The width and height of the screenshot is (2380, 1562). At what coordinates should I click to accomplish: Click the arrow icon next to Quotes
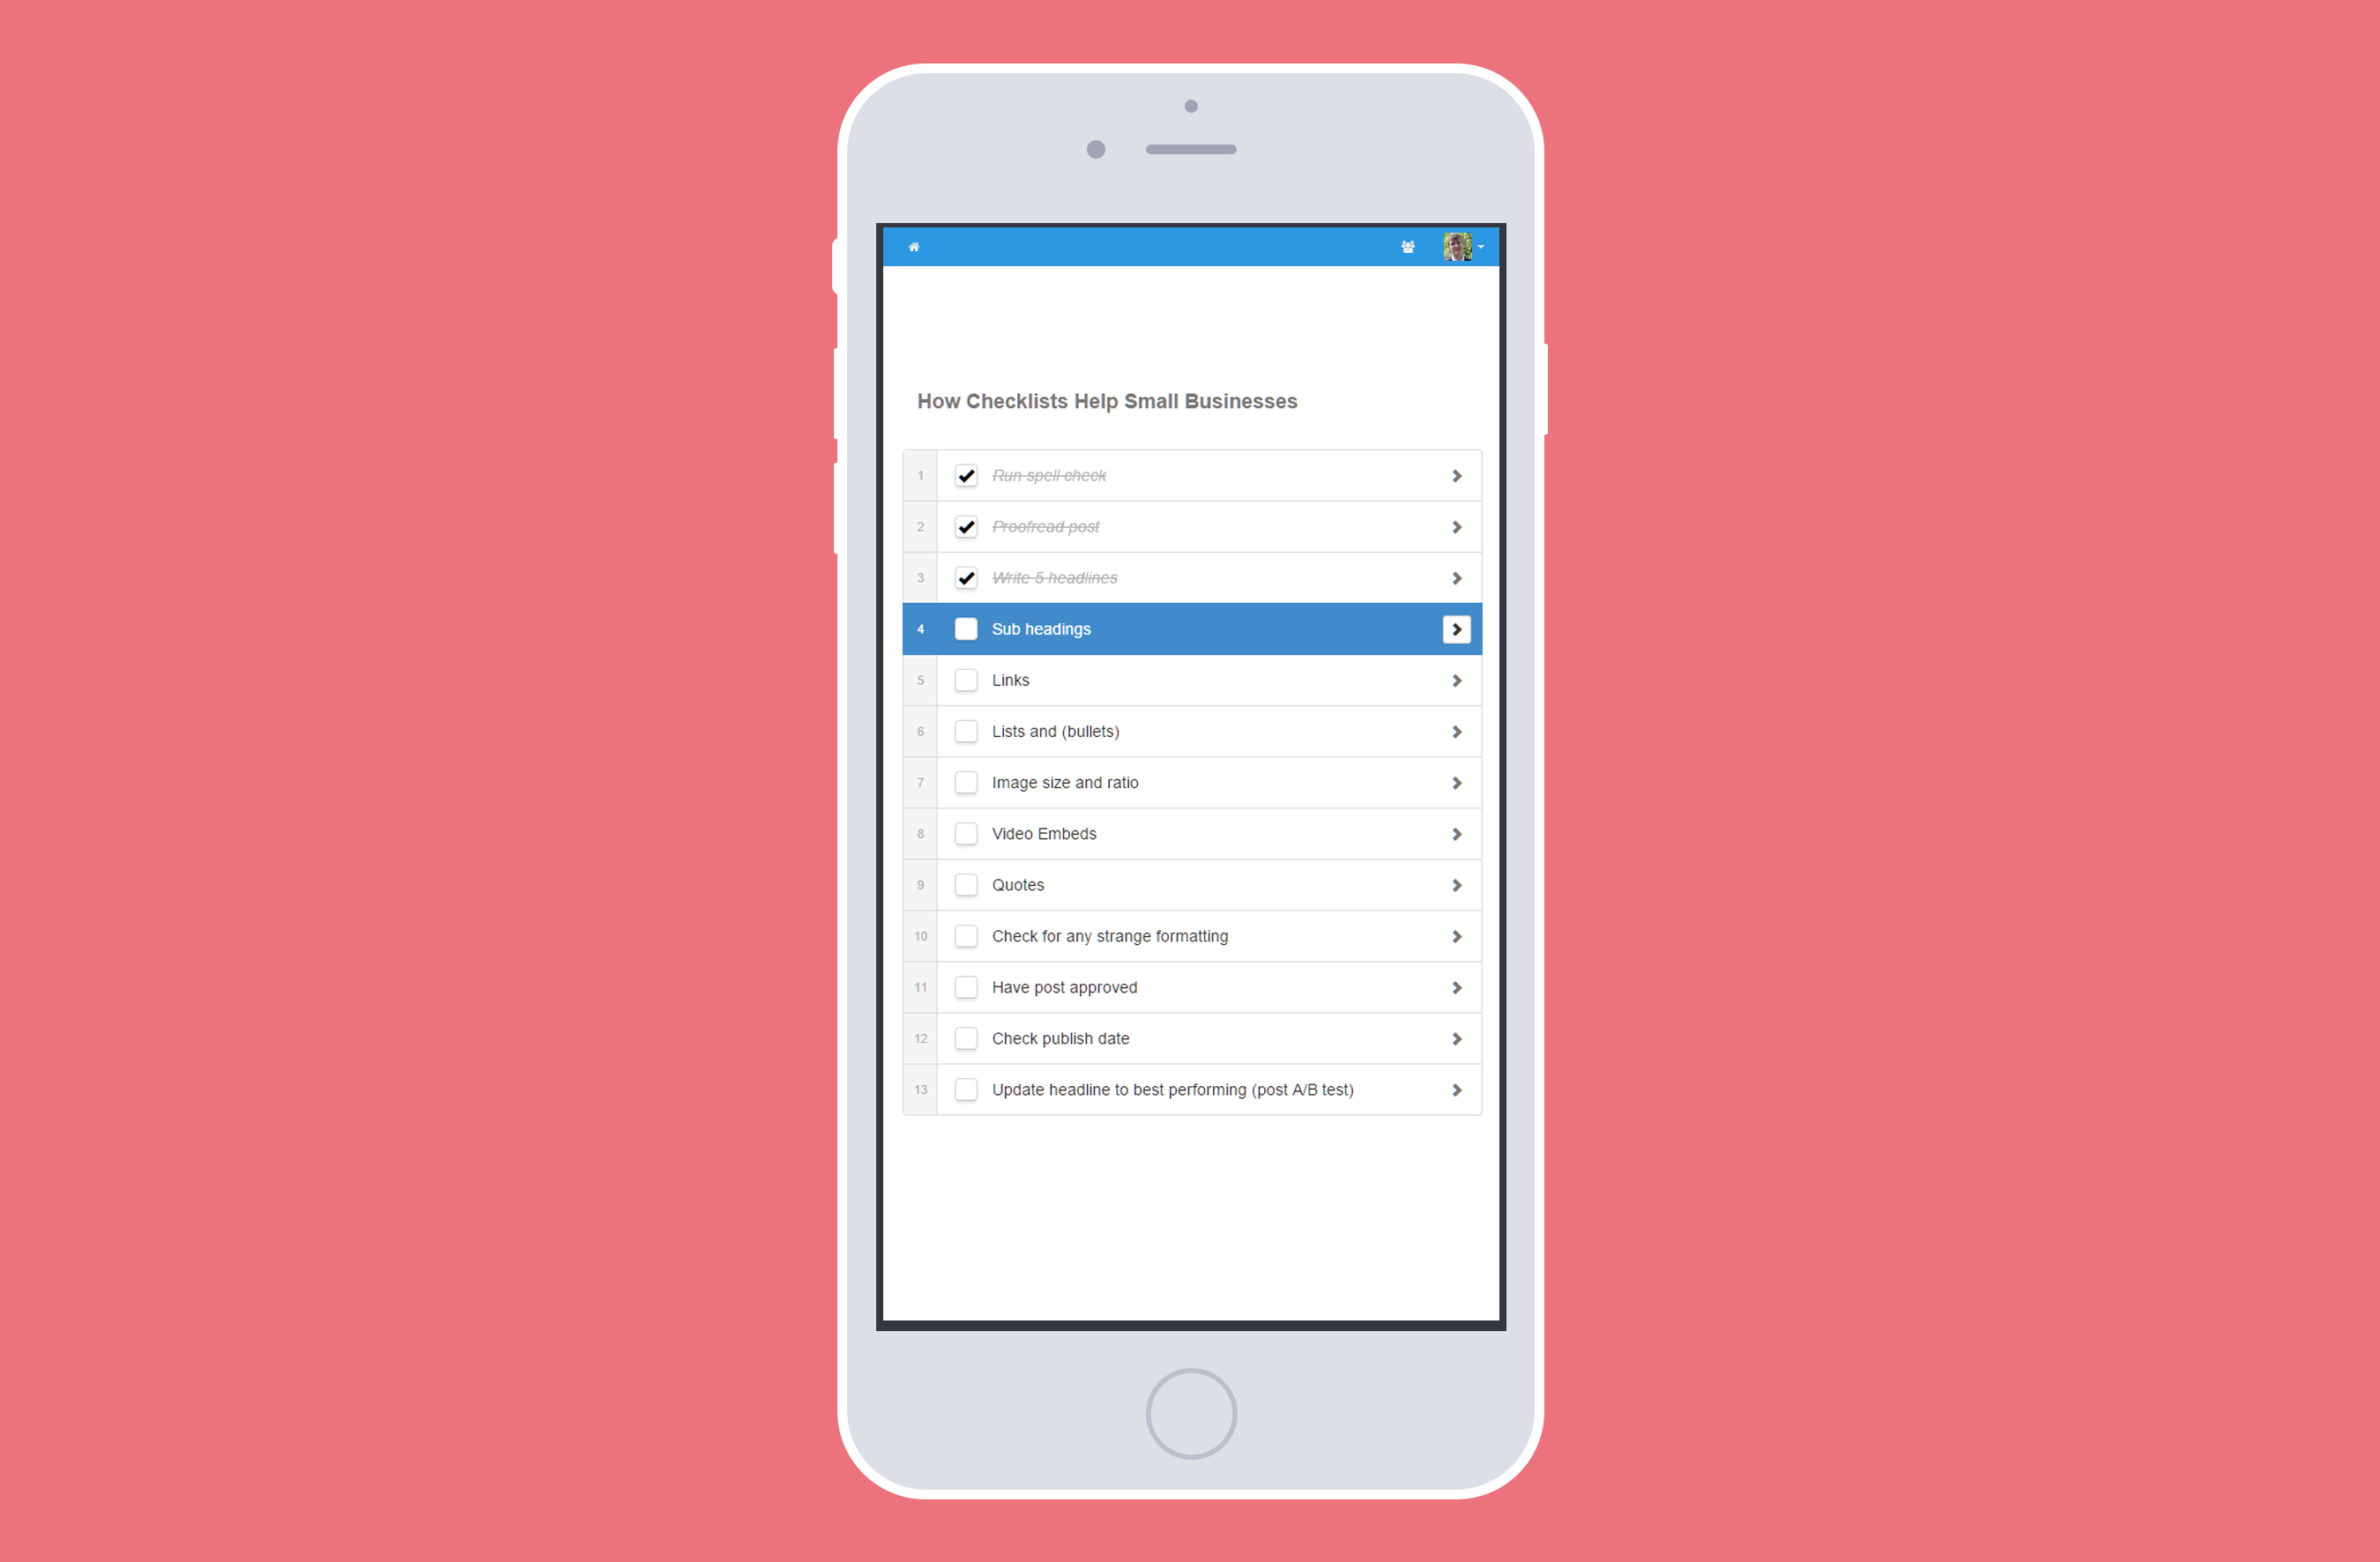[x=1458, y=884]
